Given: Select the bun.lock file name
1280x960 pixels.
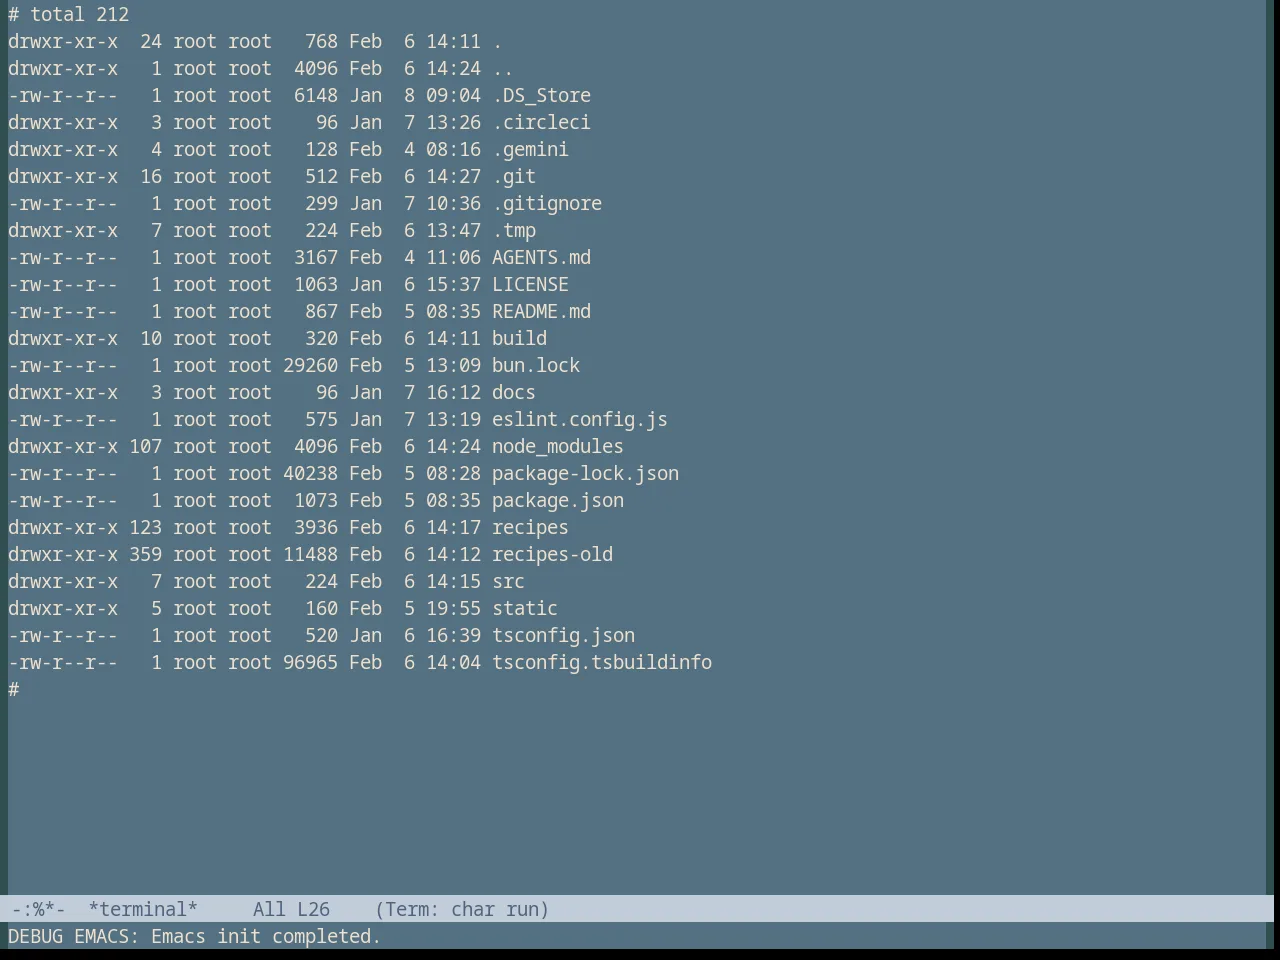Looking at the screenshot, I should click(536, 366).
